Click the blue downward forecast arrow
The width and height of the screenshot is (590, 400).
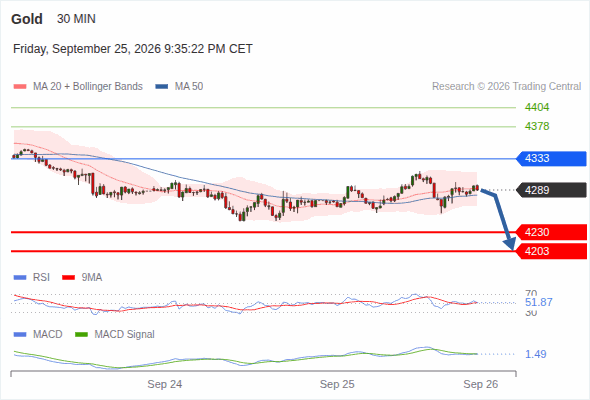coord(499,218)
